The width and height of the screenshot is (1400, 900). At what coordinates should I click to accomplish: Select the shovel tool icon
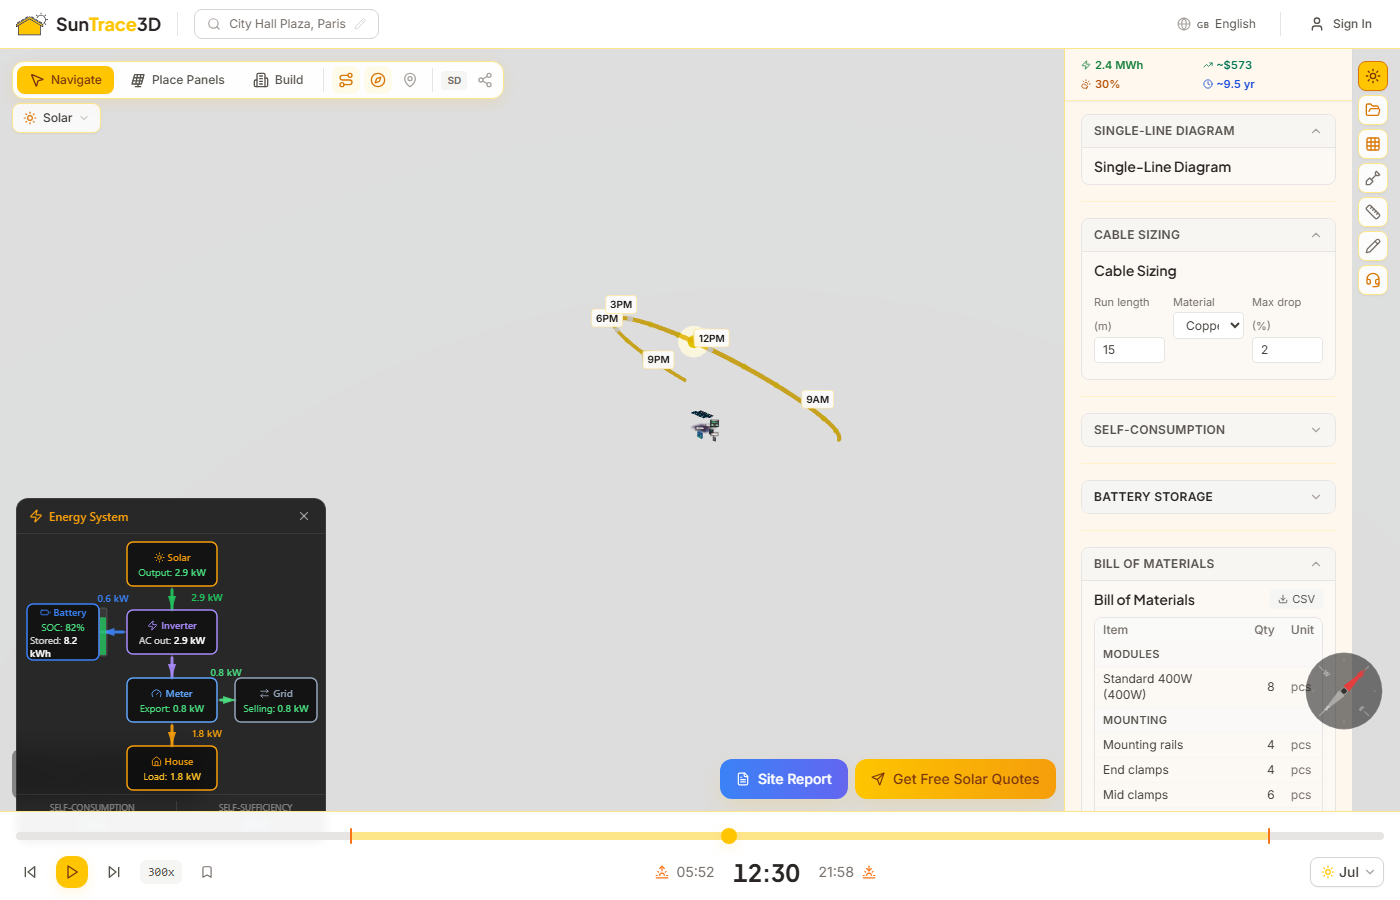coord(1373,178)
